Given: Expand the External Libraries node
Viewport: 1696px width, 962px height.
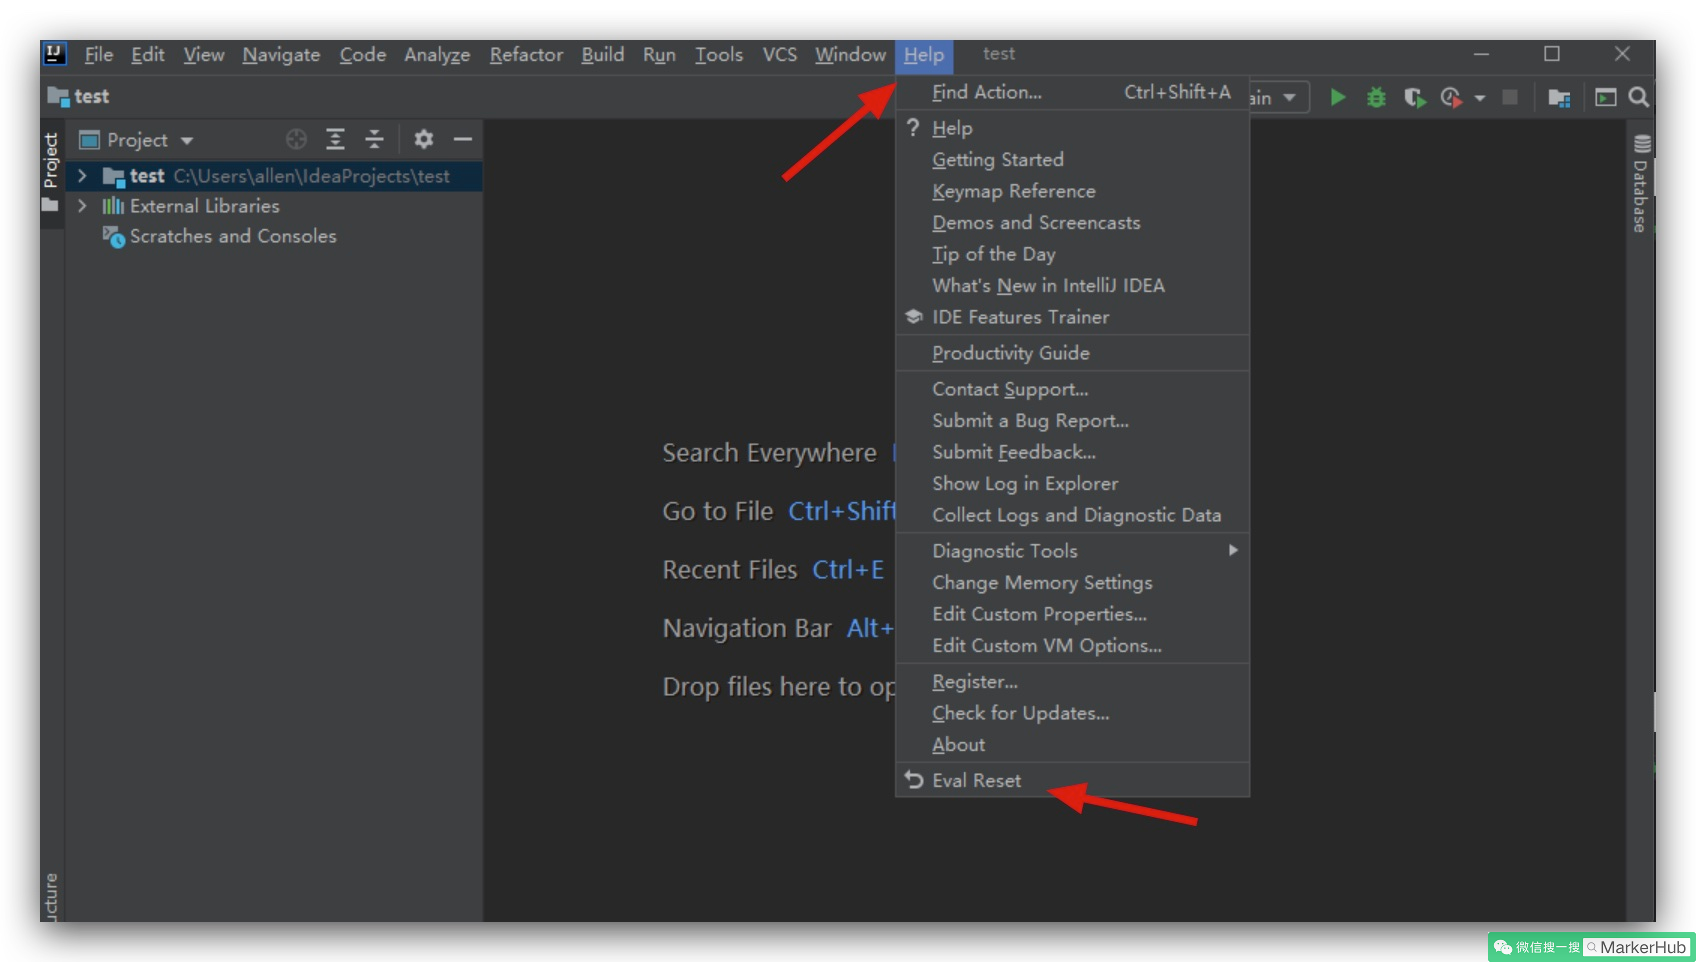Looking at the screenshot, I should click(82, 206).
